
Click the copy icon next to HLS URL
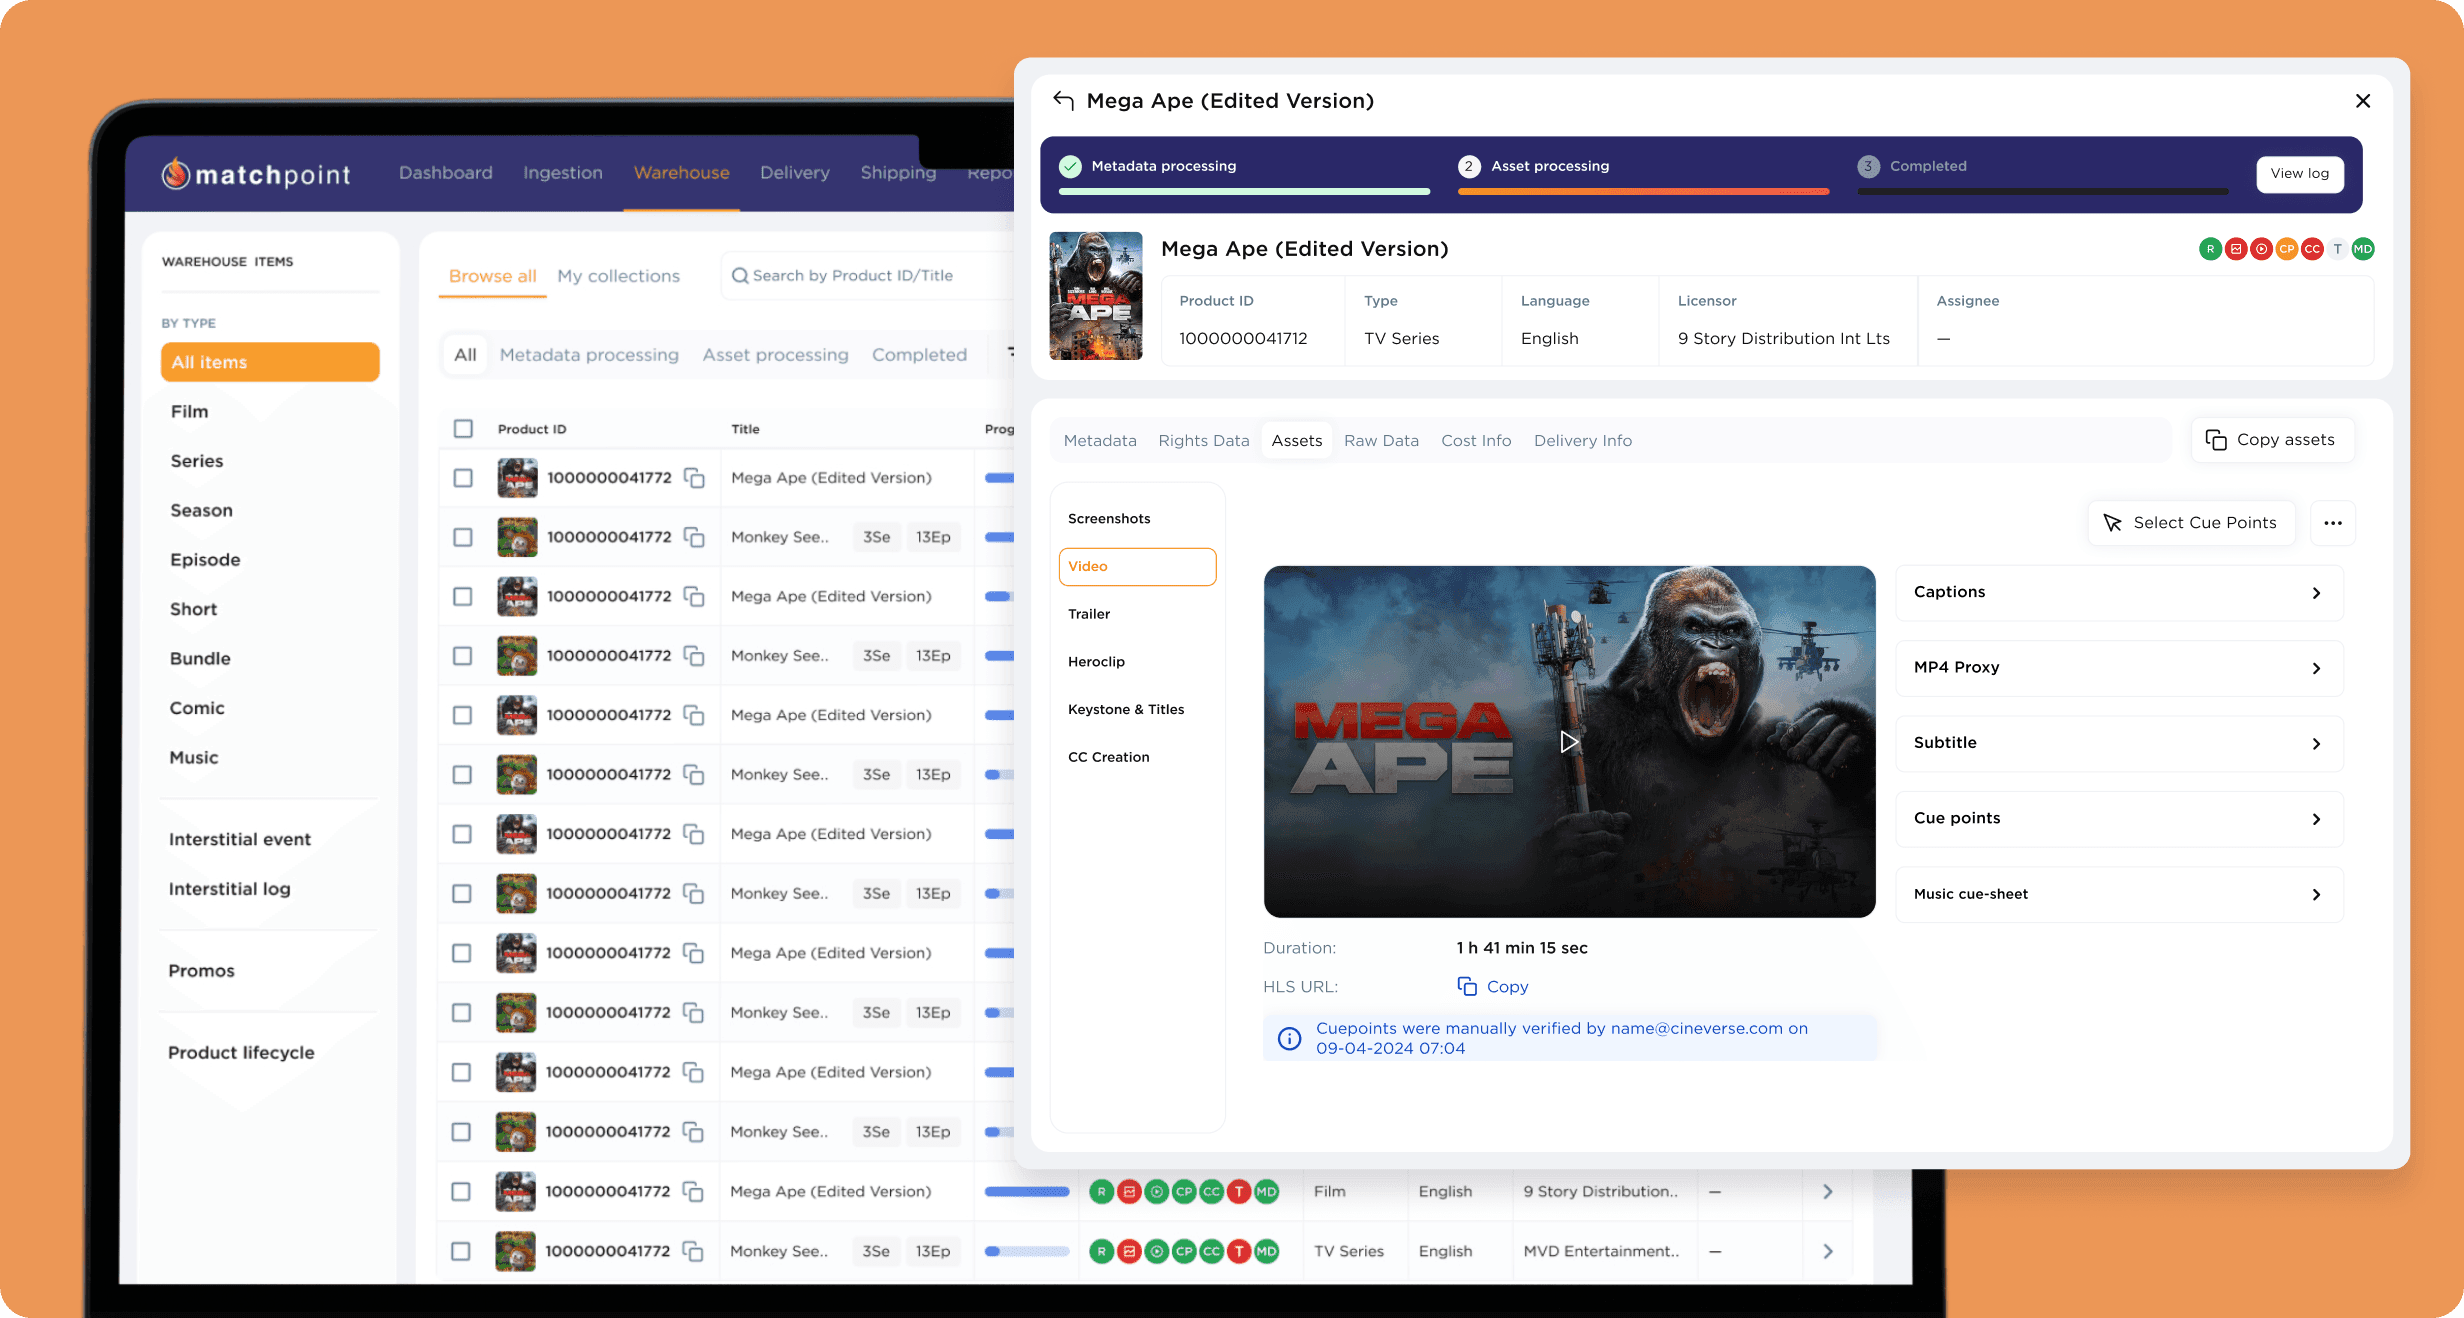[x=1467, y=986]
